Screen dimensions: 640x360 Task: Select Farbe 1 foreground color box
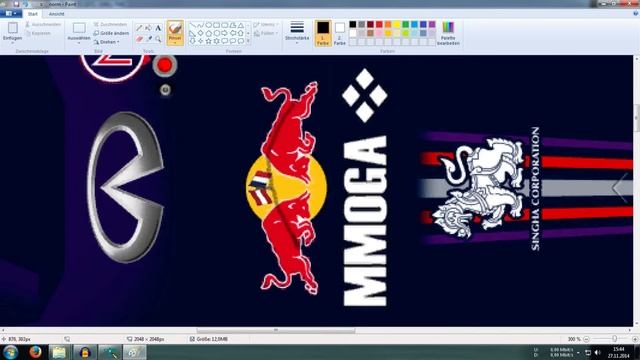323,33
